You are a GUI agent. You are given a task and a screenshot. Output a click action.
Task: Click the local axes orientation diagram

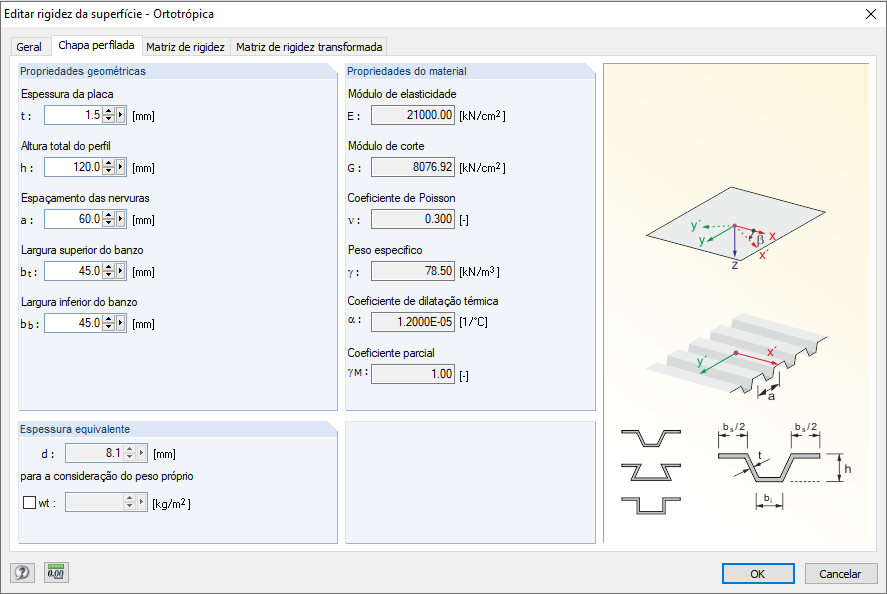click(x=735, y=227)
